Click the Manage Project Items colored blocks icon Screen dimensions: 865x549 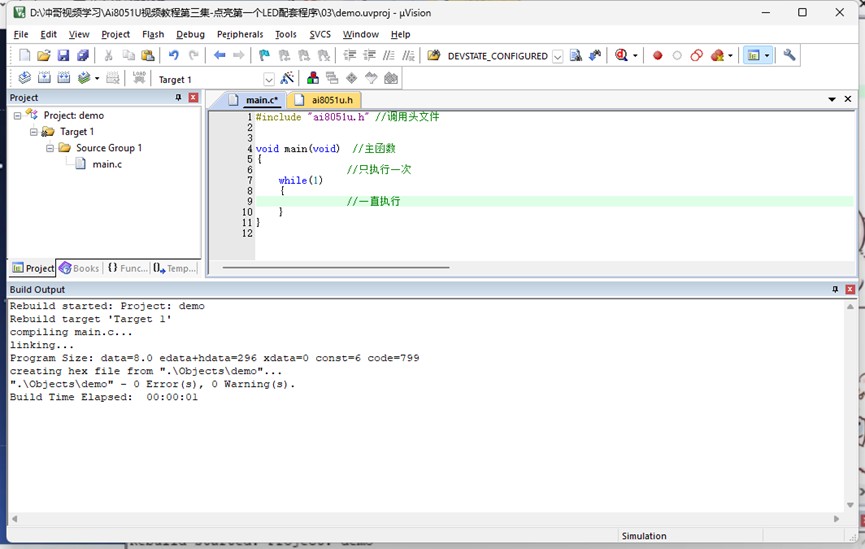click(313, 79)
